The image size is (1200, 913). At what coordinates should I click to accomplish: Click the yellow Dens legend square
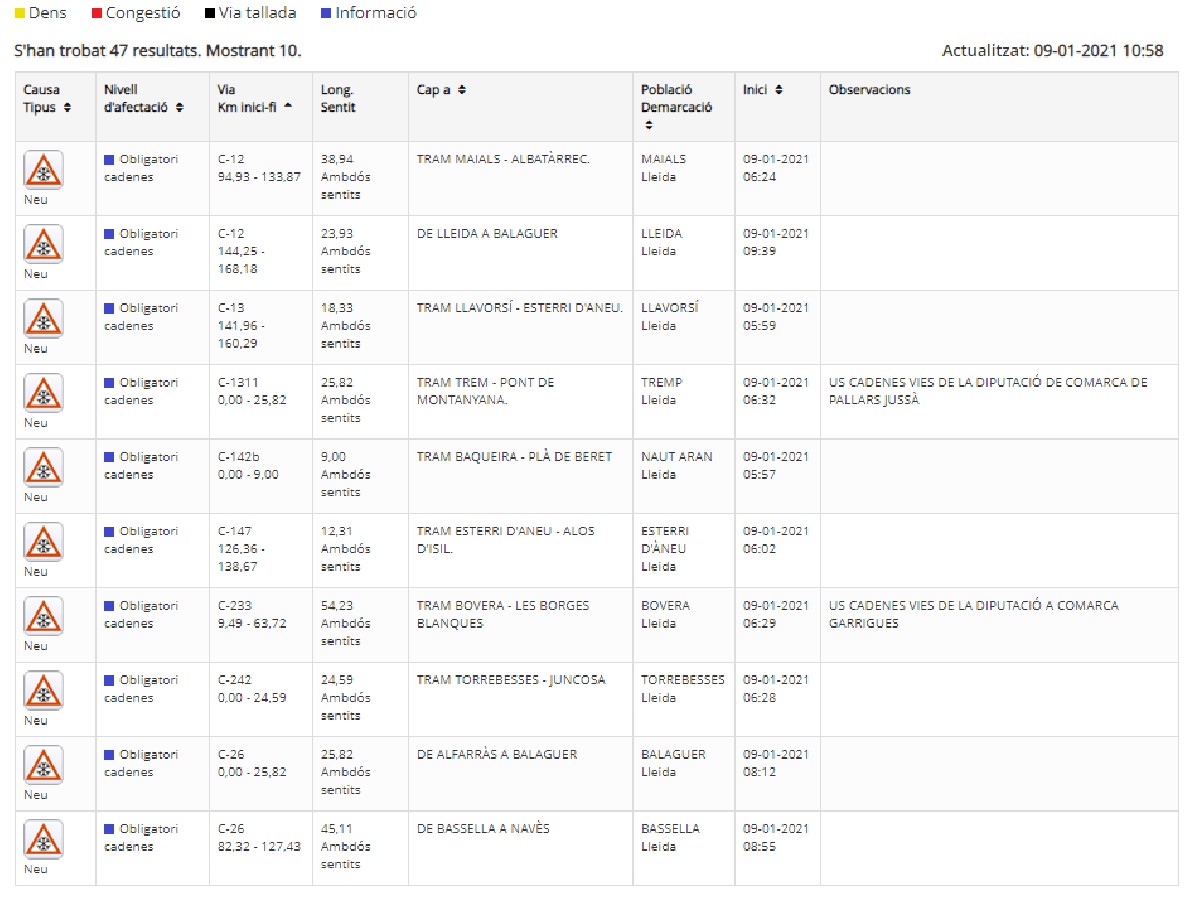click(19, 14)
